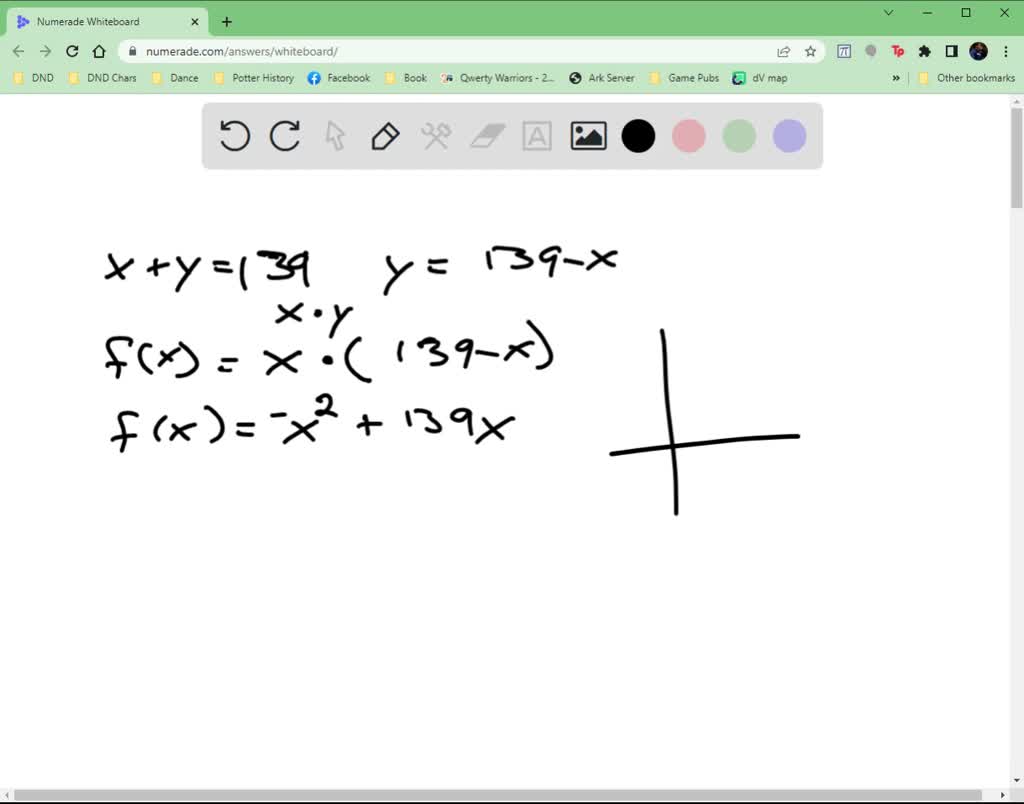1024x804 pixels.
Task: Open the Chrome customization menu
Action: coord(1004,51)
